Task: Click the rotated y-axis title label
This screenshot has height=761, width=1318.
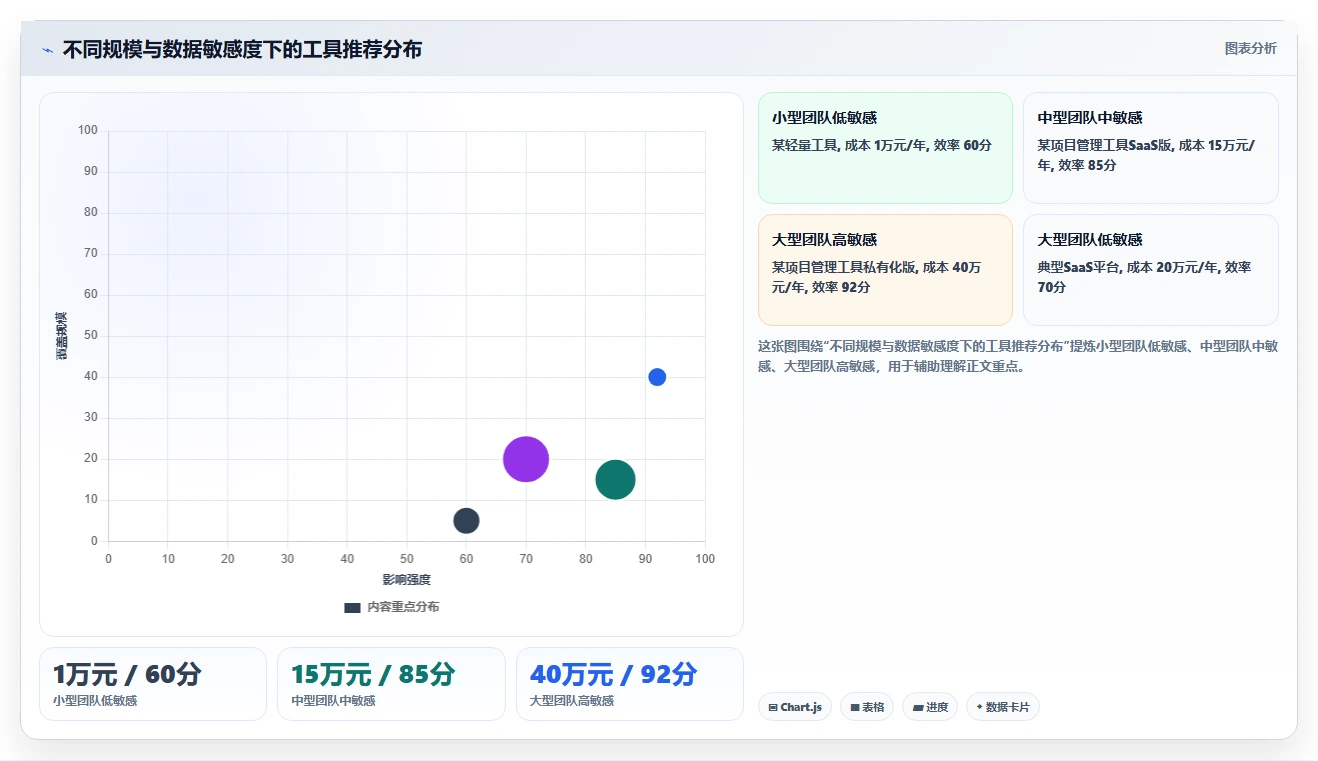Action: point(62,335)
